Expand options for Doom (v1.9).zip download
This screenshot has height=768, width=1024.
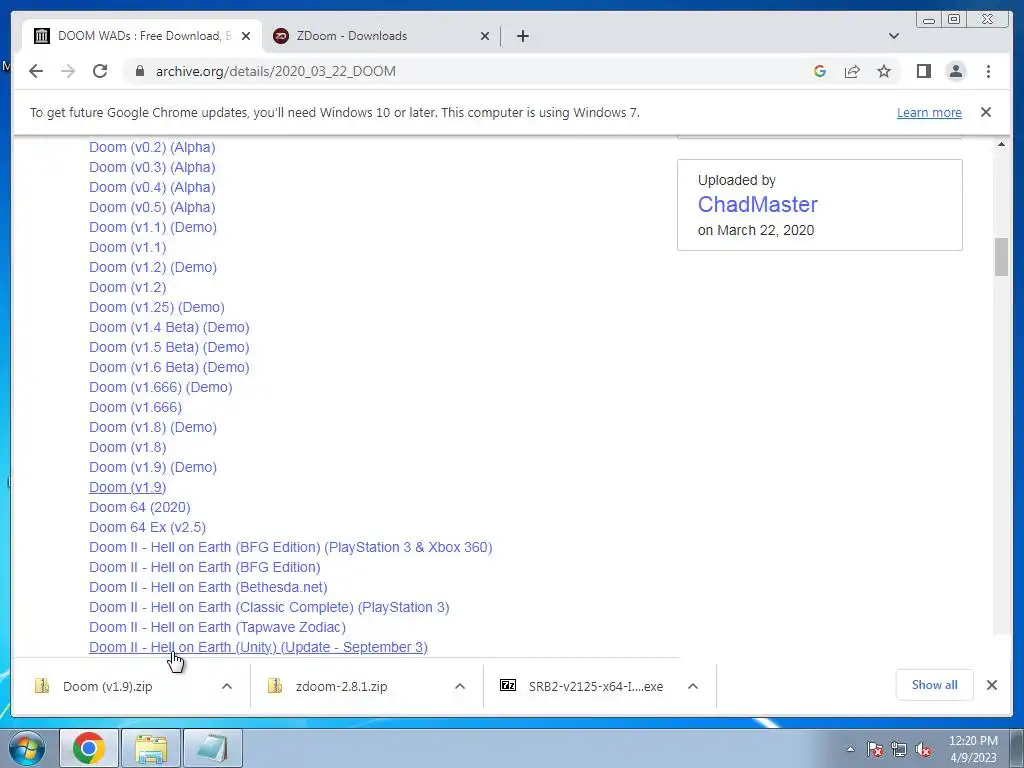coord(227,686)
